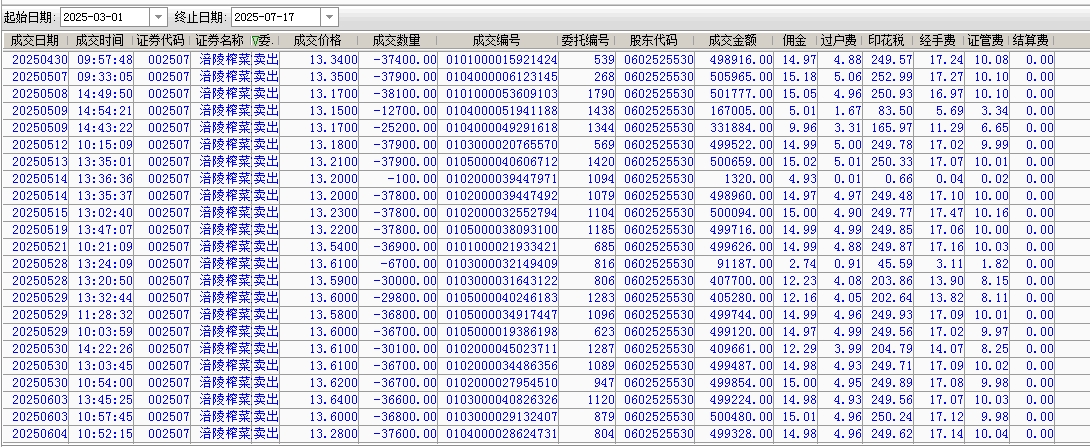
Task: Select amount cell 407700.00
Action: click(x=741, y=280)
